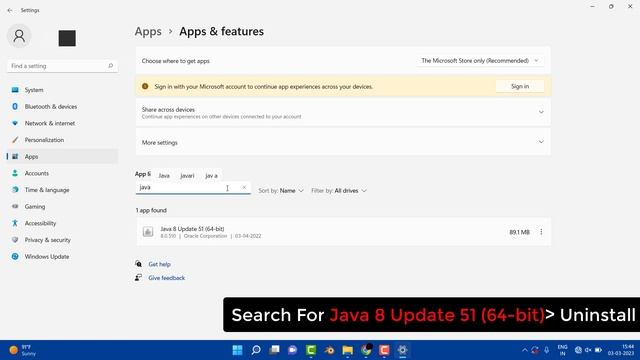The height and width of the screenshot is (360, 640).
Task: Open the weather widget on taskbar
Action: (22, 350)
